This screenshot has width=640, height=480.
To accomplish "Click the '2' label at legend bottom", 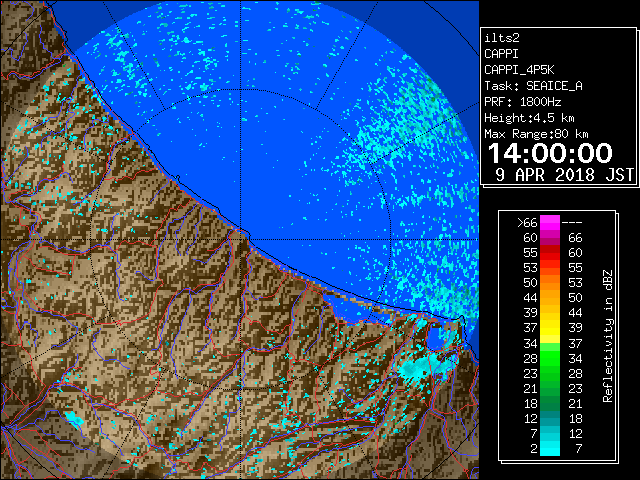I will 534,449.
